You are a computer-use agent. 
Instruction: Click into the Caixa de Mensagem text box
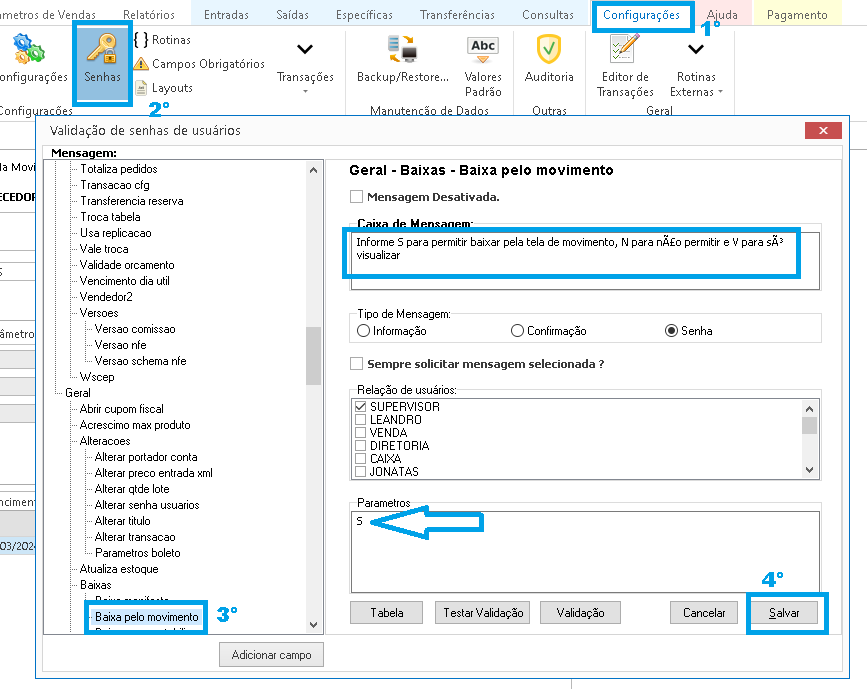(585, 260)
